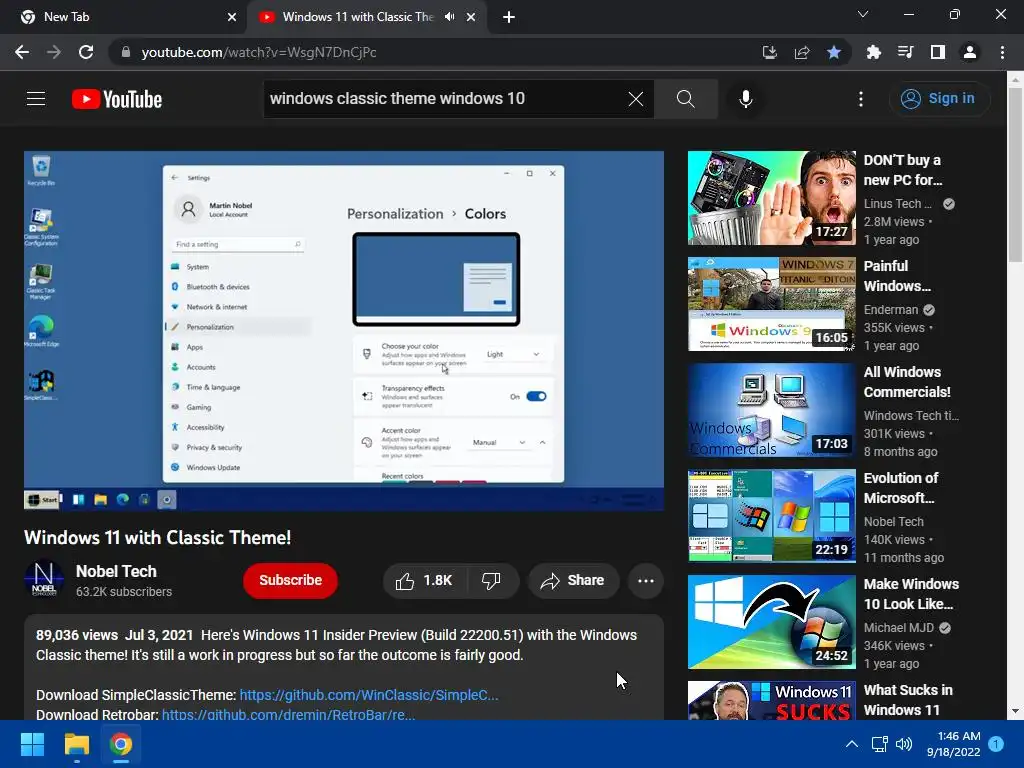
Task: Go back with Chrome's back arrow
Action: (22, 52)
